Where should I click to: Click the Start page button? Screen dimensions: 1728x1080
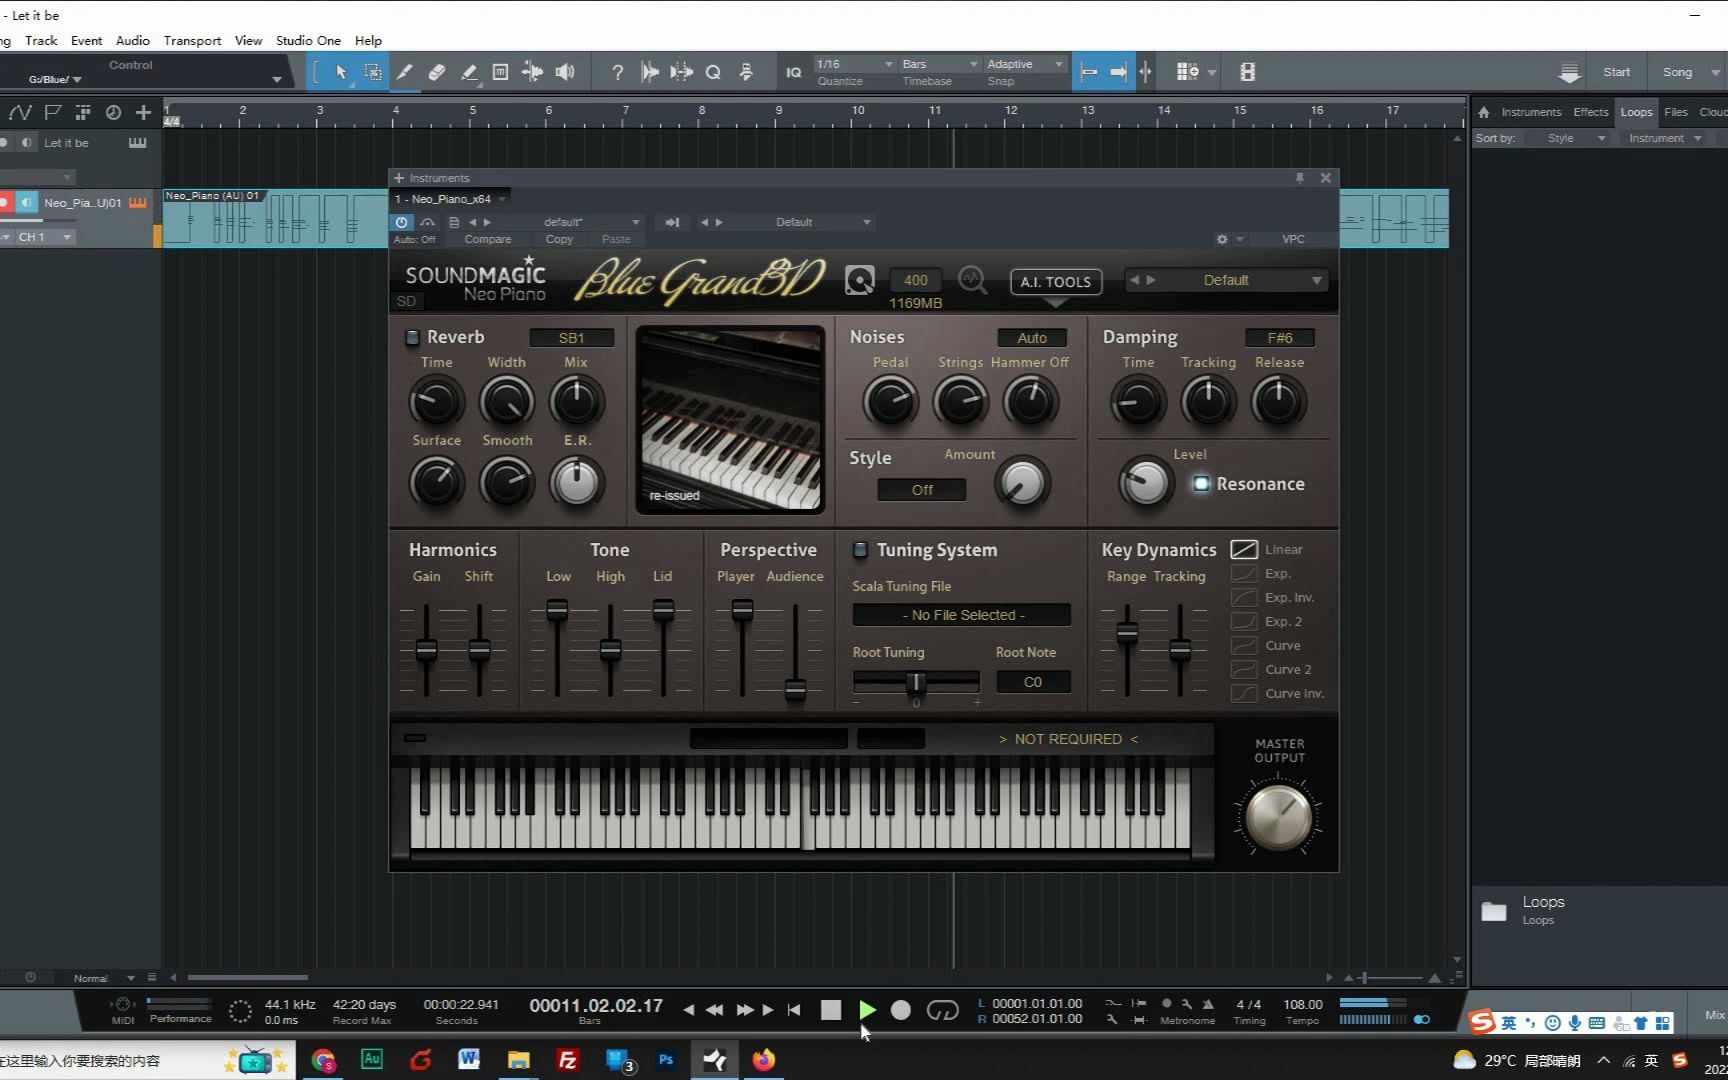tap(1616, 72)
